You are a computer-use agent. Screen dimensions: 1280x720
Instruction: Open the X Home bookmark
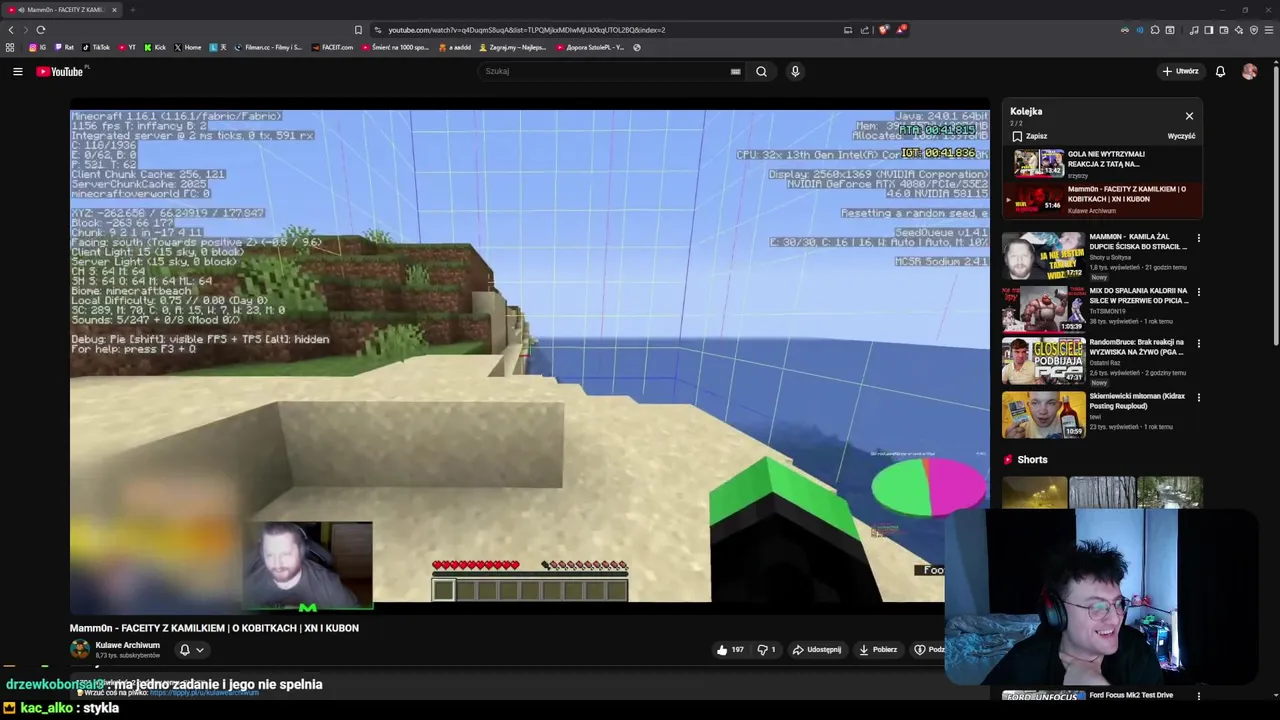188,47
